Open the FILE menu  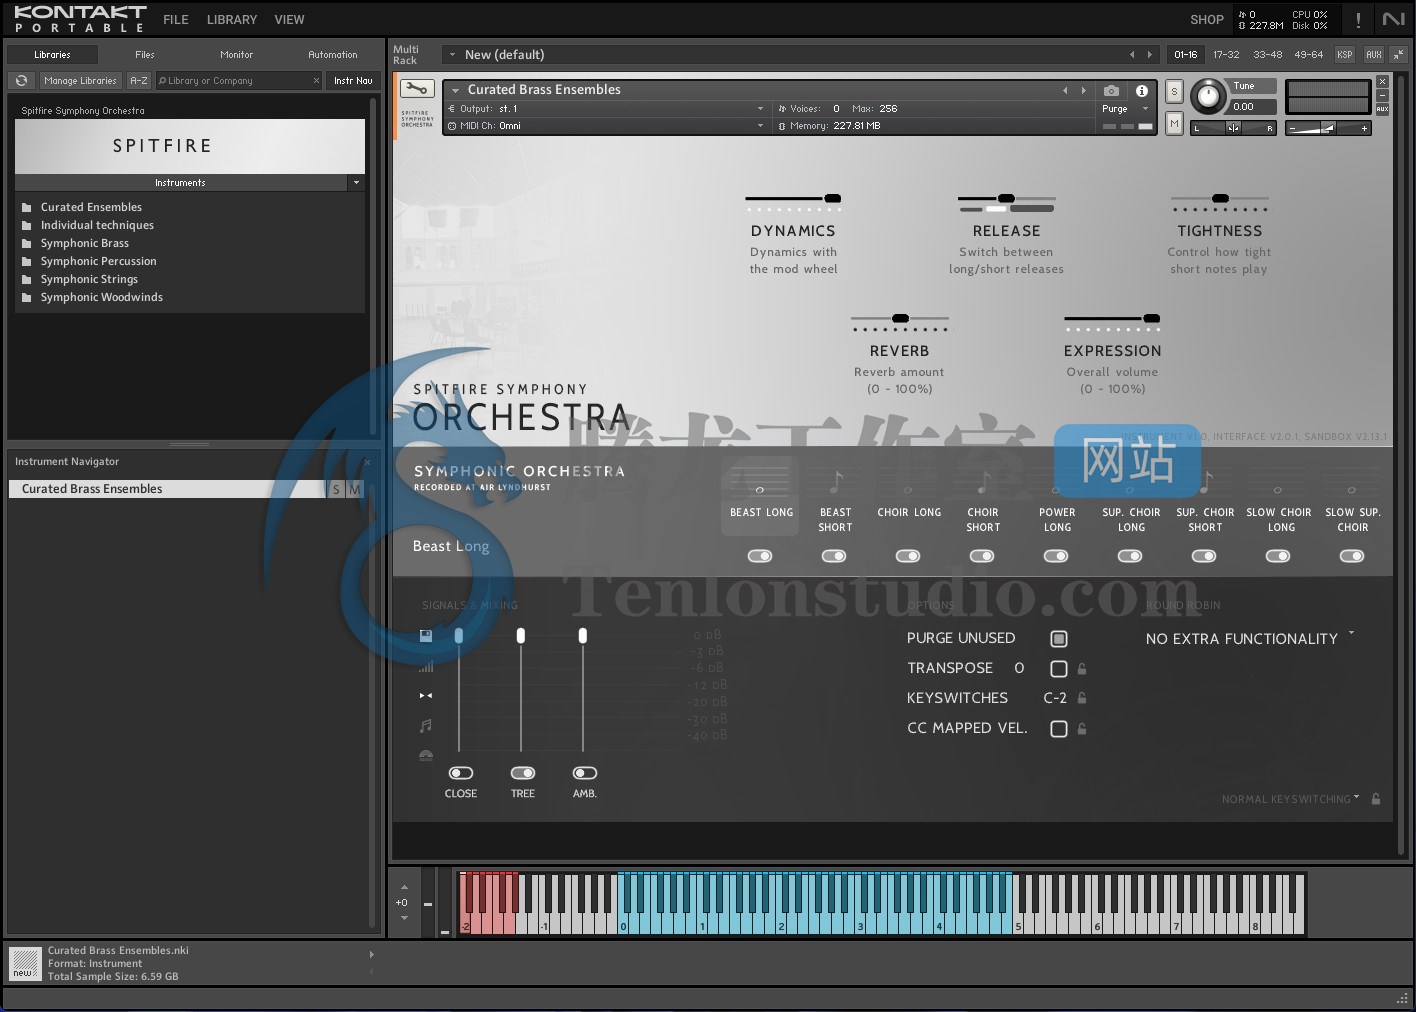coord(176,19)
